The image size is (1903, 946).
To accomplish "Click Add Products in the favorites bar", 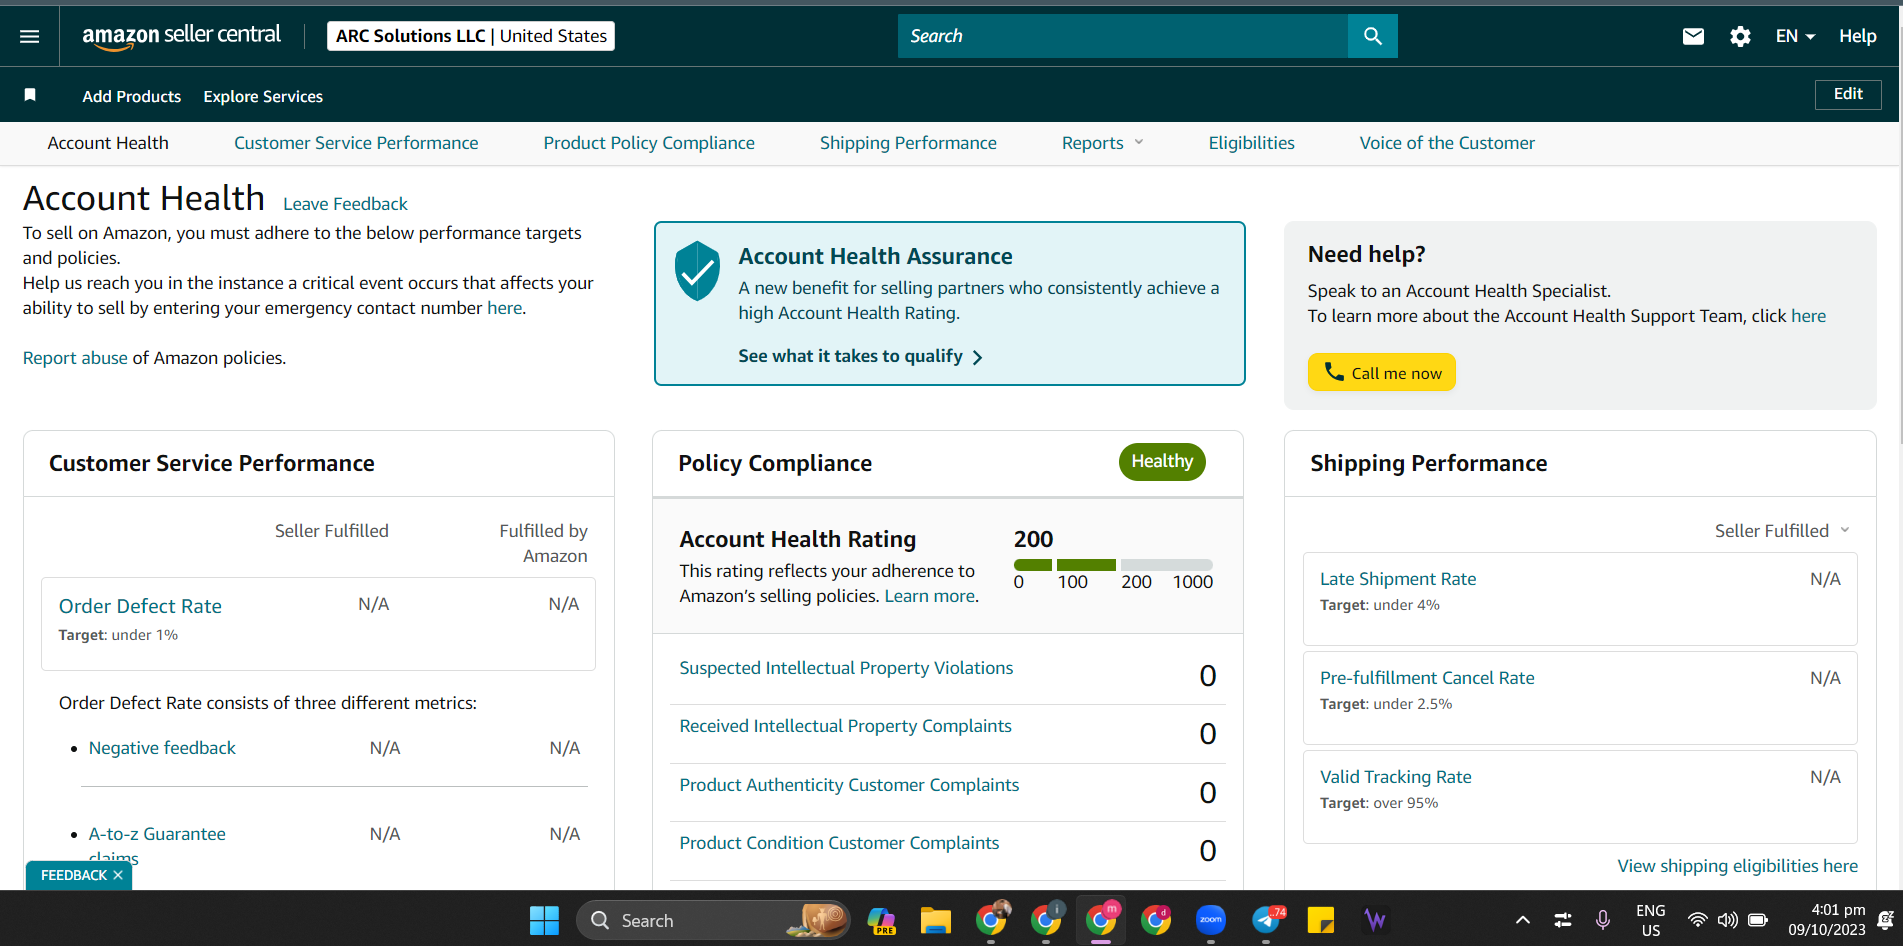I will click(x=132, y=96).
